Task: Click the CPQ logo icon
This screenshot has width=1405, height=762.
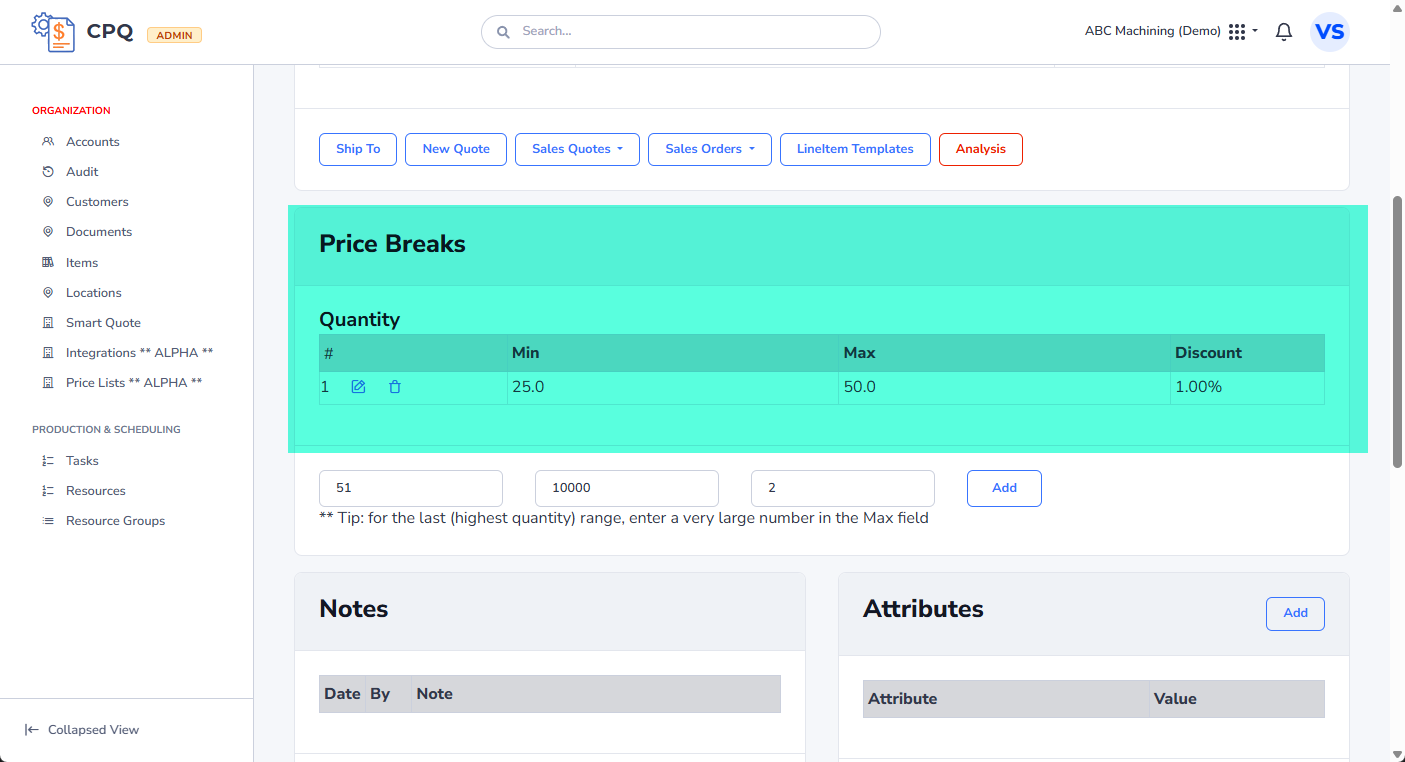Action: (53, 32)
